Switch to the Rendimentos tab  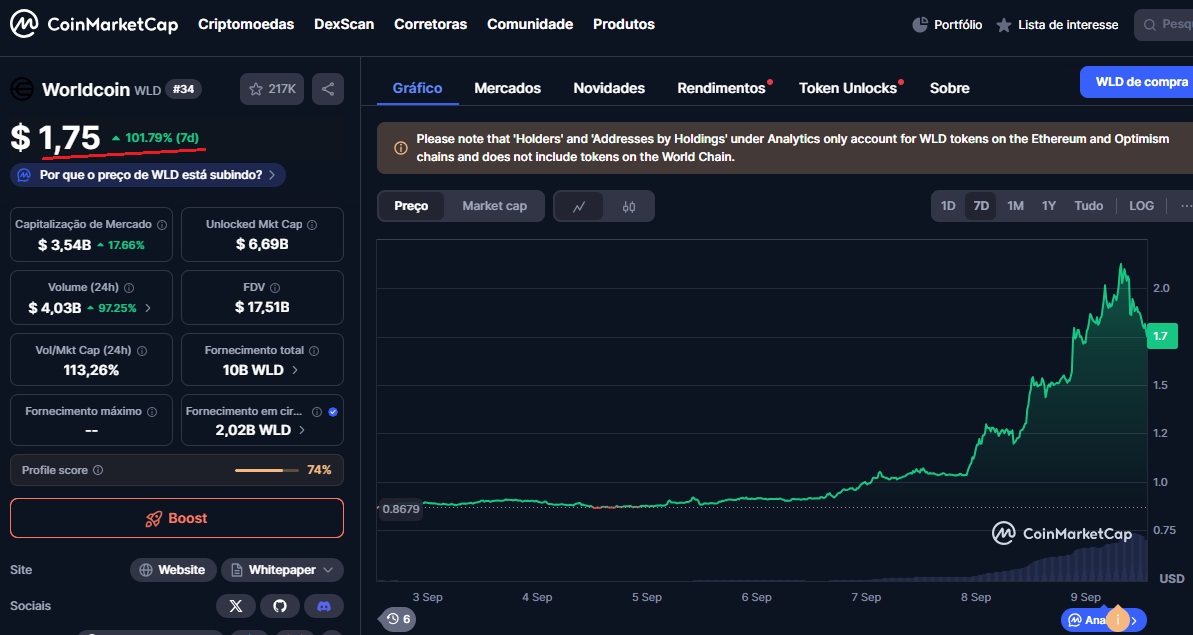pos(721,88)
